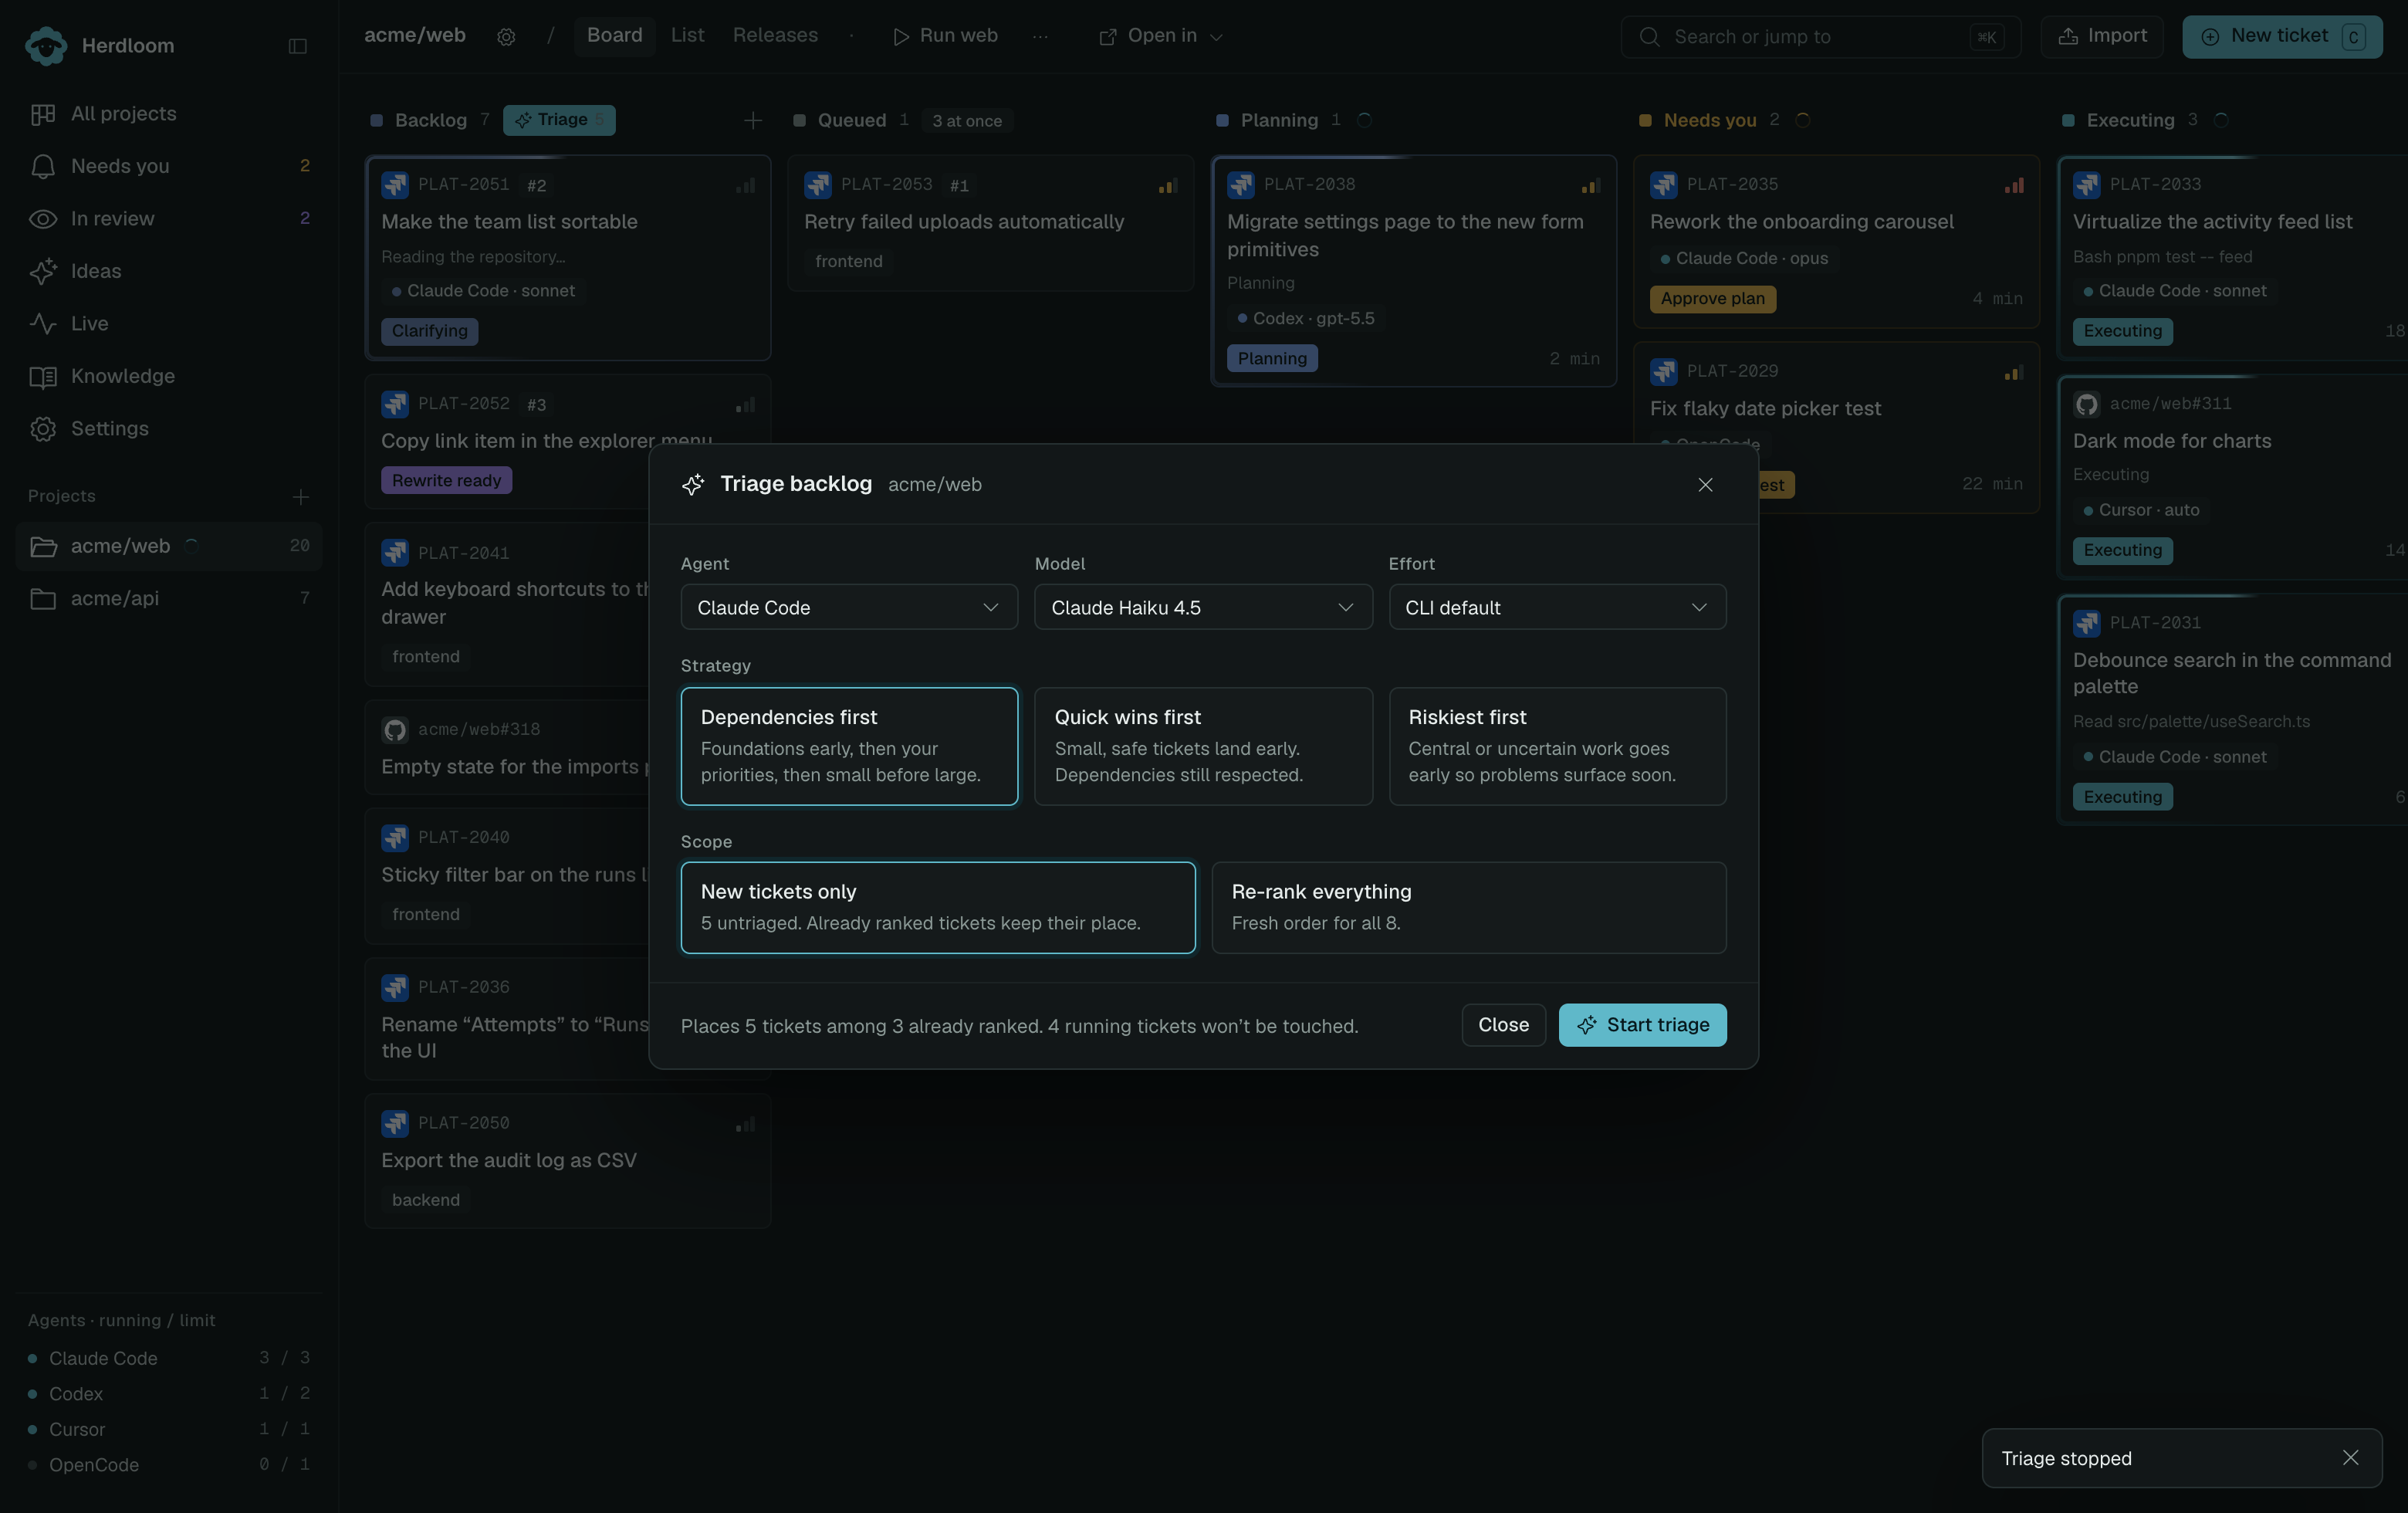Open card Dark mode for charts
The height and width of the screenshot is (1513, 2408).
(x=2232, y=477)
